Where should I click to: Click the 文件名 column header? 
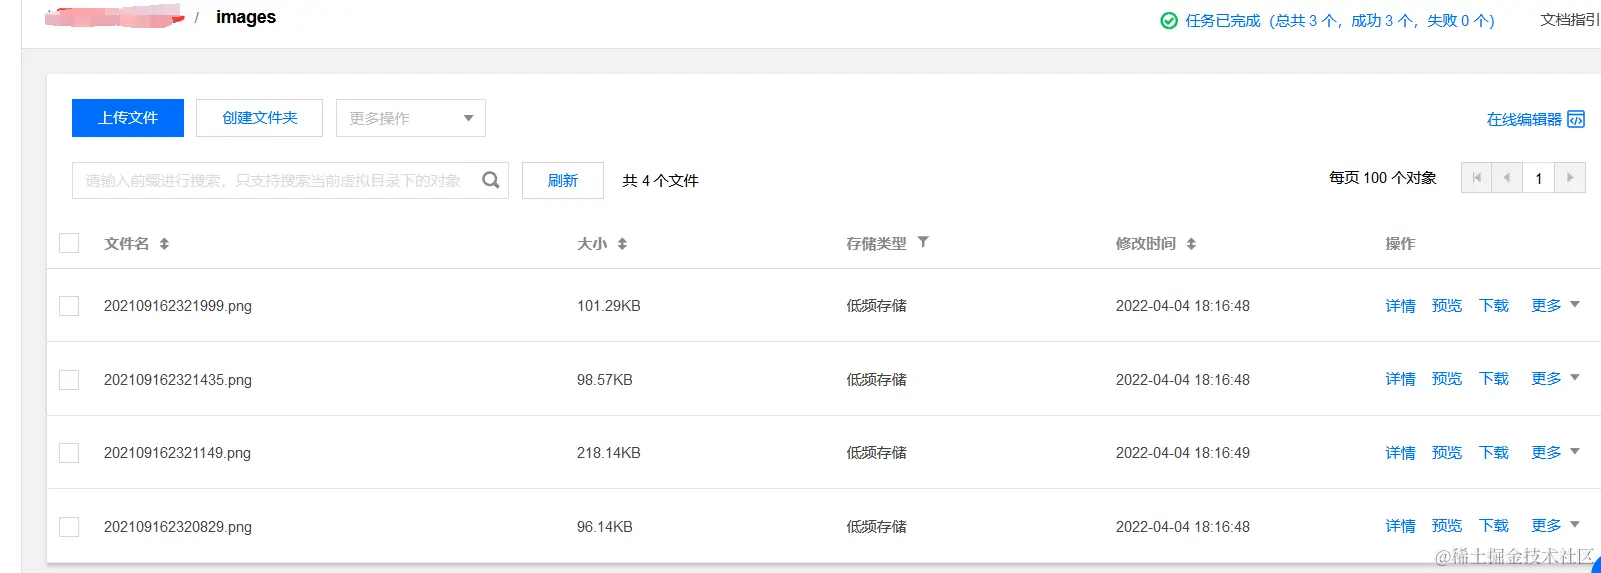click(x=127, y=244)
